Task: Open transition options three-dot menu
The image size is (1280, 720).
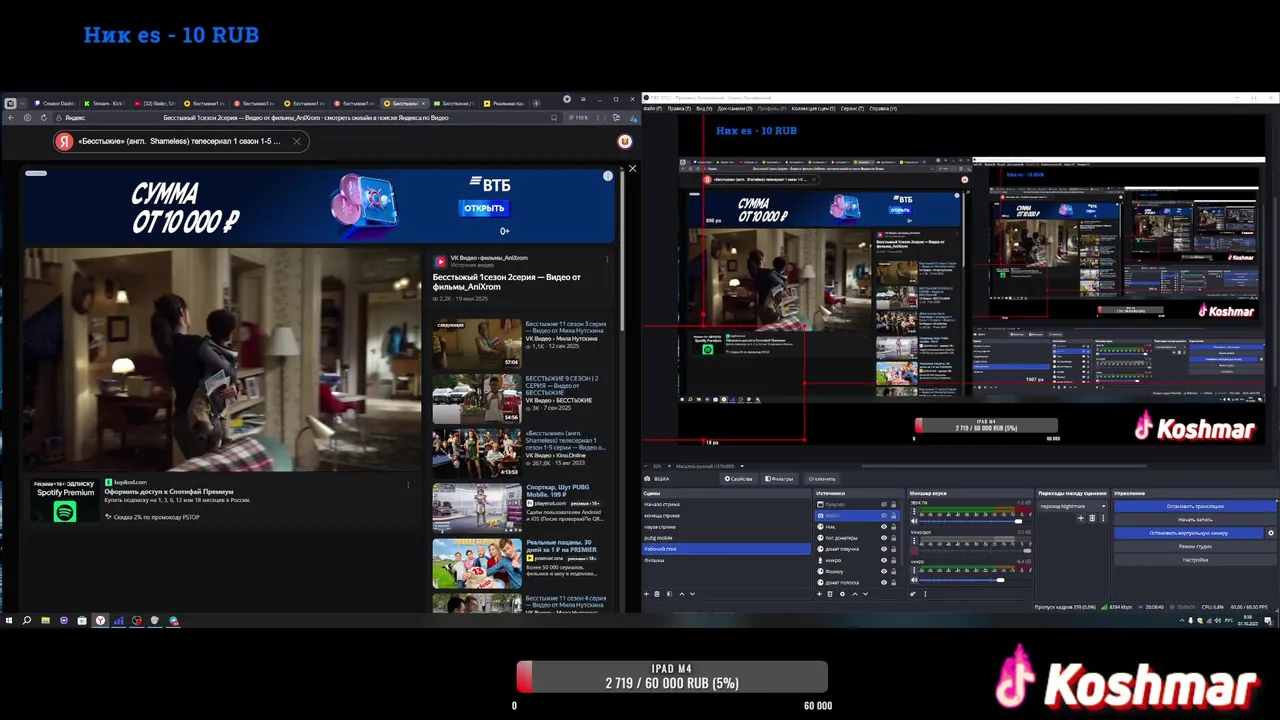Action: [x=1103, y=518]
